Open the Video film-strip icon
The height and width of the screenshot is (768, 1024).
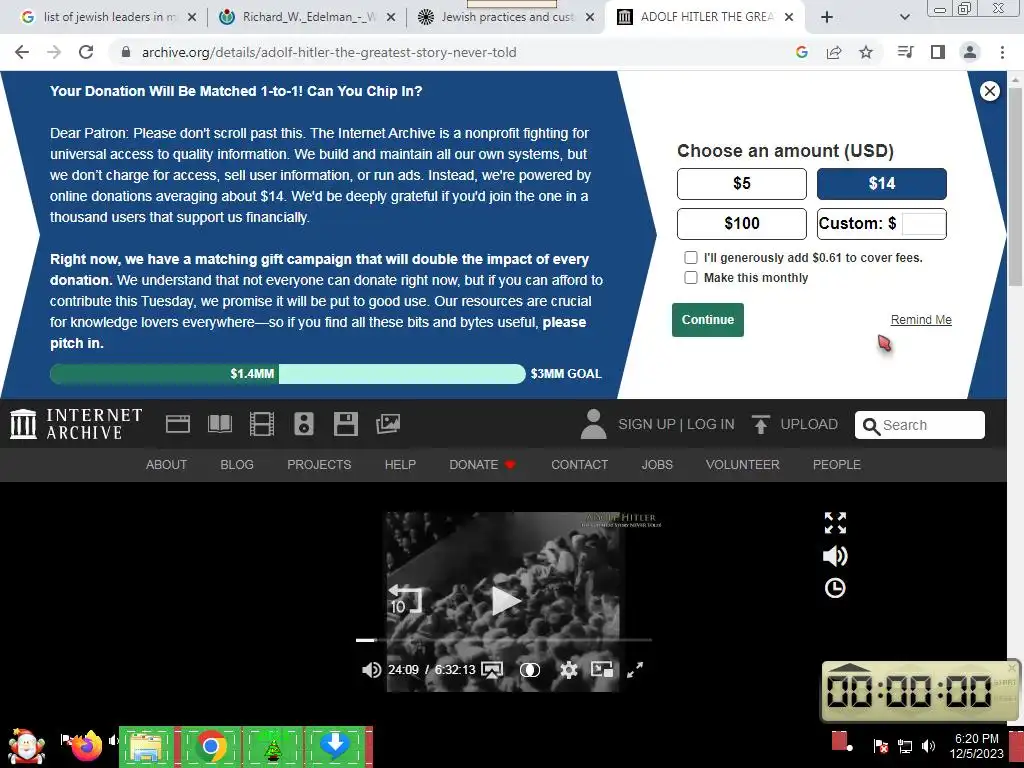point(261,424)
